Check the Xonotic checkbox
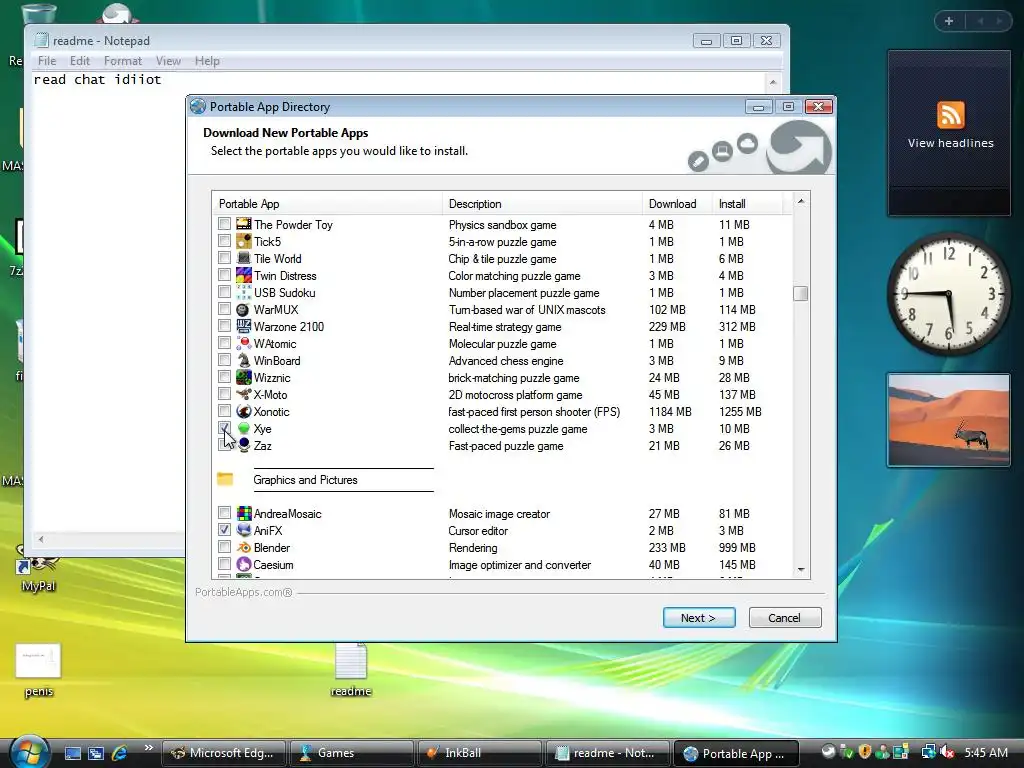 [224, 411]
